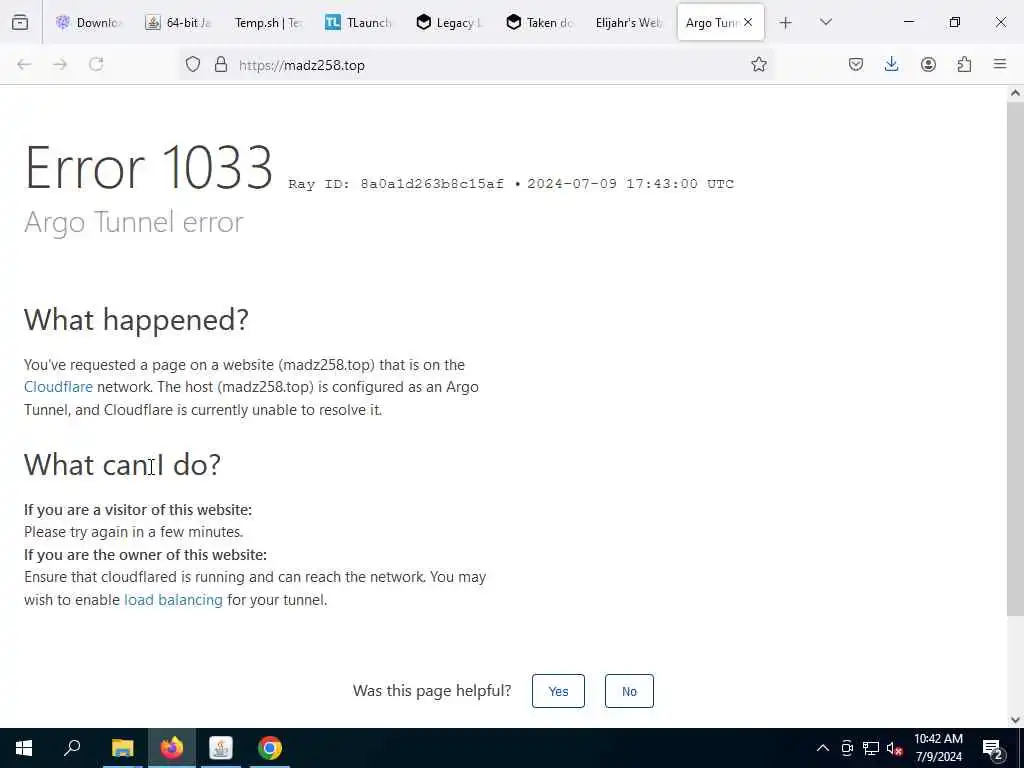1024x768 pixels.
Task: Click the page vertical scrollbar thumb
Action: pos(1015,358)
